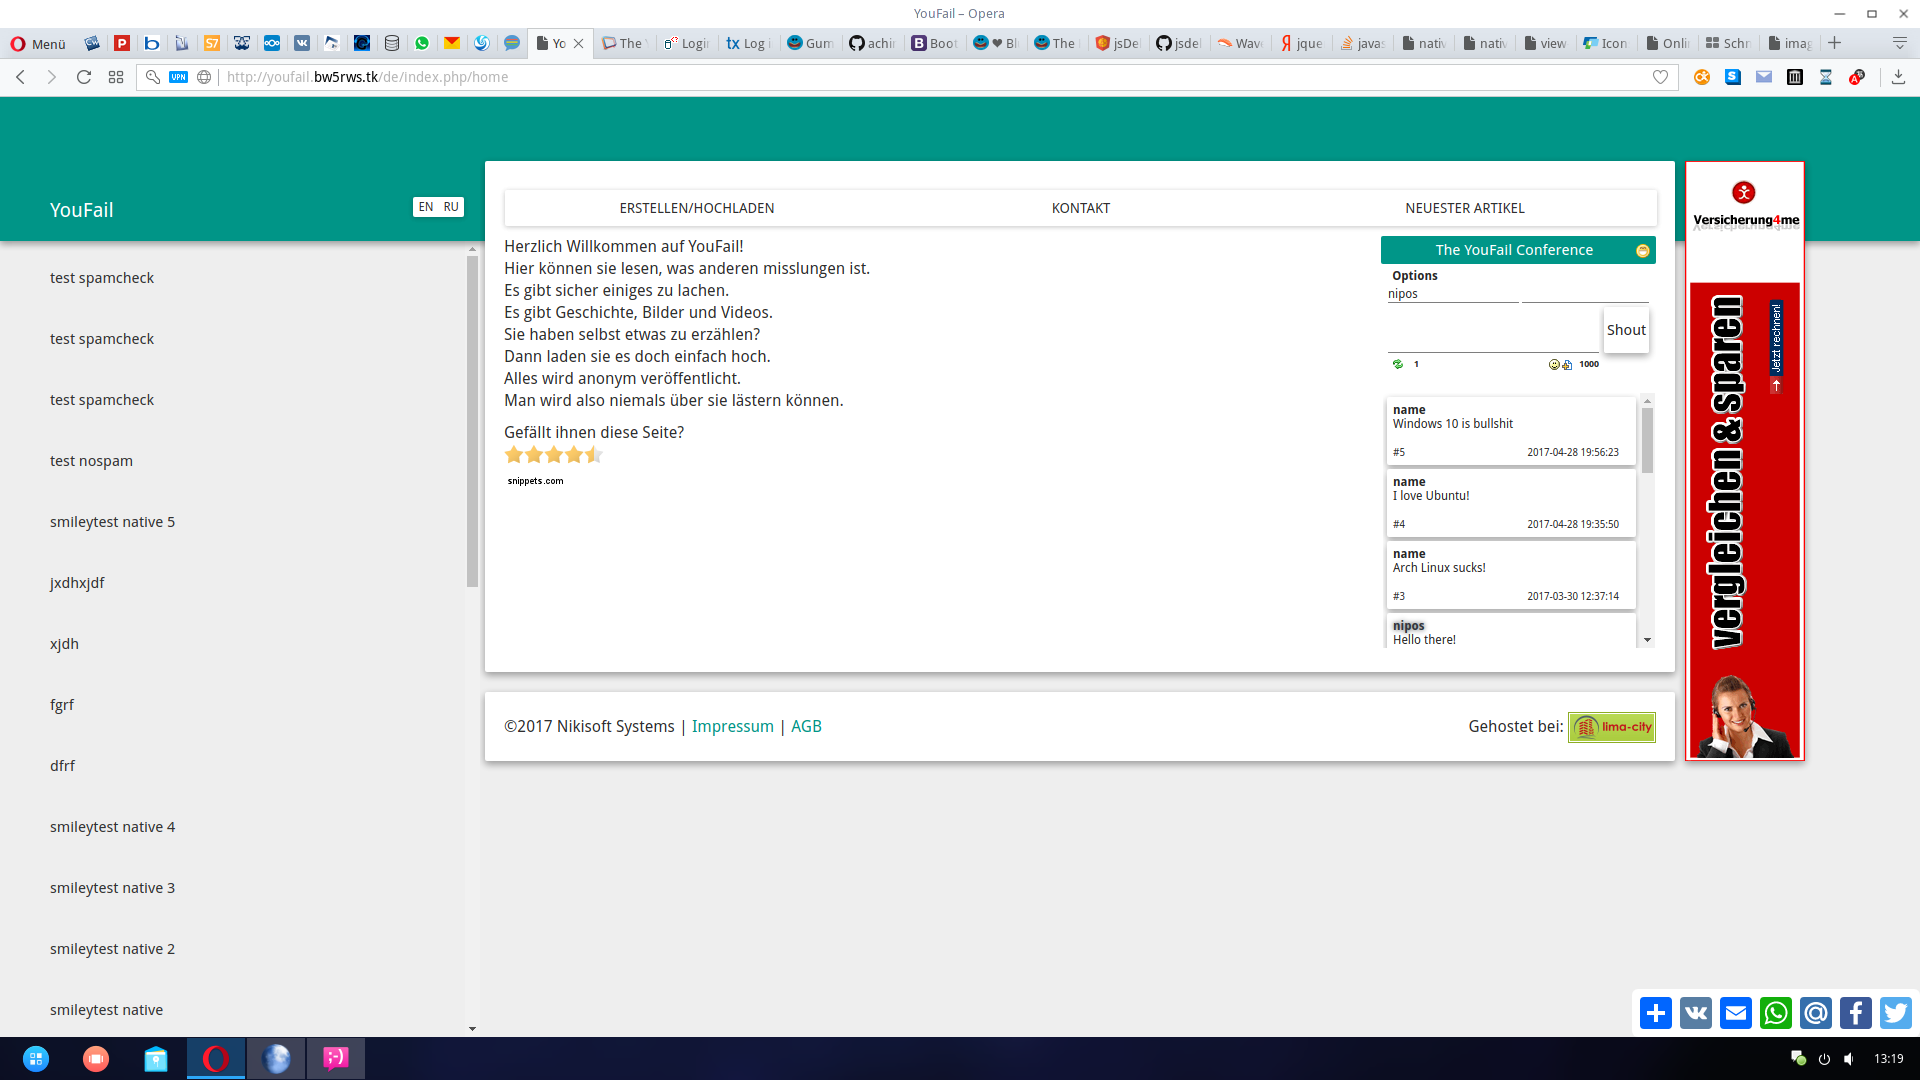
Task: Click the grinning emoji in the Conference header
Action: pos(1642,251)
